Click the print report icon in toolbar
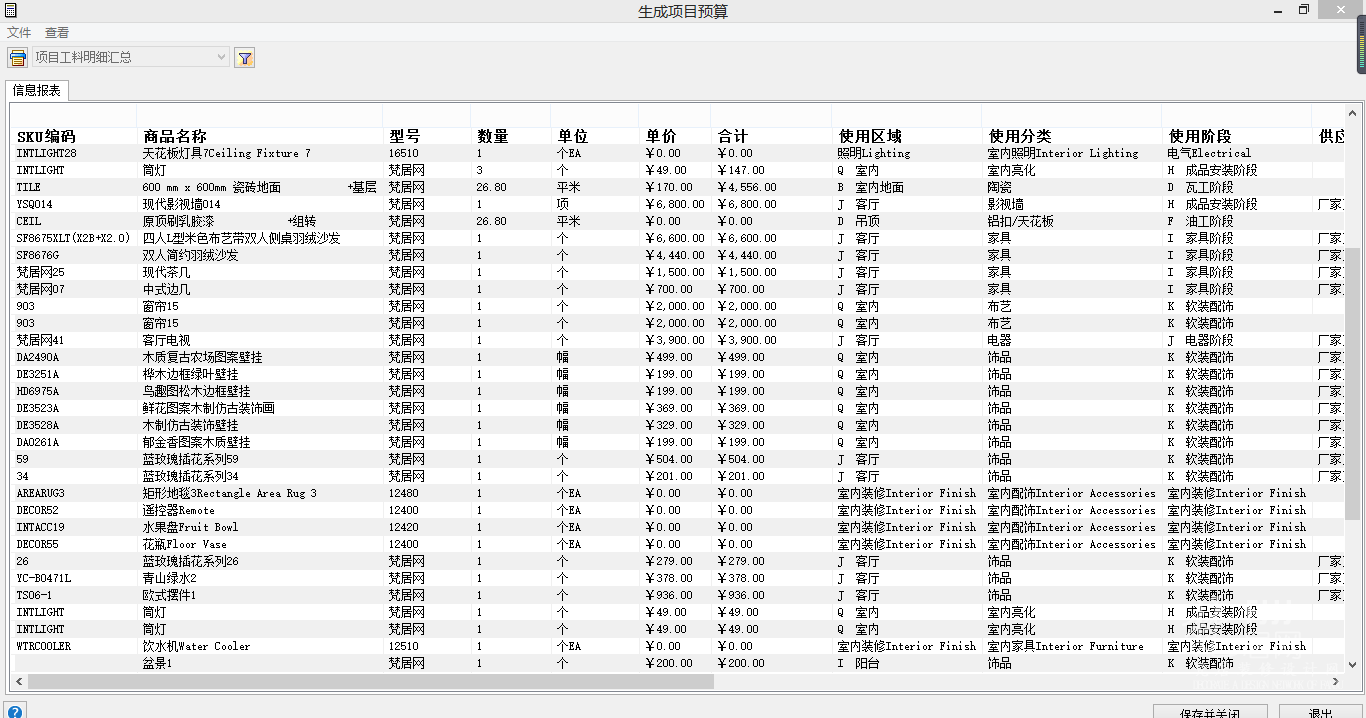 coord(17,58)
